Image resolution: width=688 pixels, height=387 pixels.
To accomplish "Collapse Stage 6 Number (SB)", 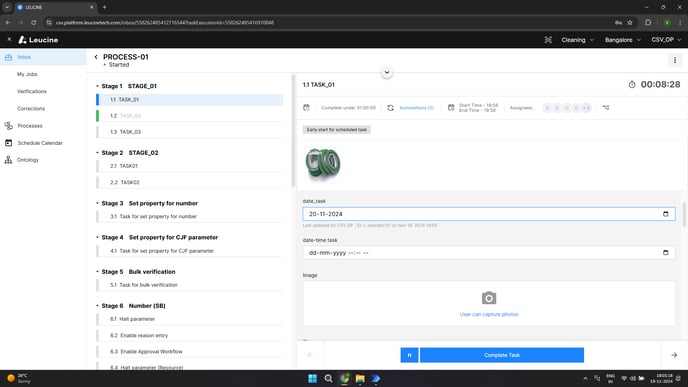I will (x=97, y=306).
